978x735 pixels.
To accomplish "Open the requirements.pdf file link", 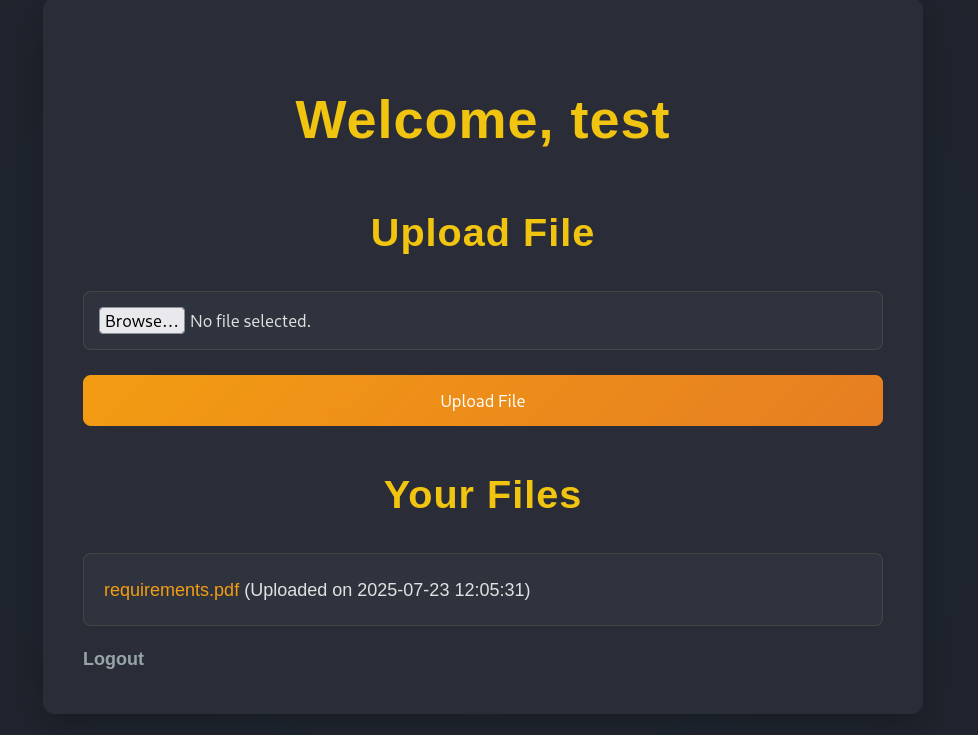I will 171,590.
